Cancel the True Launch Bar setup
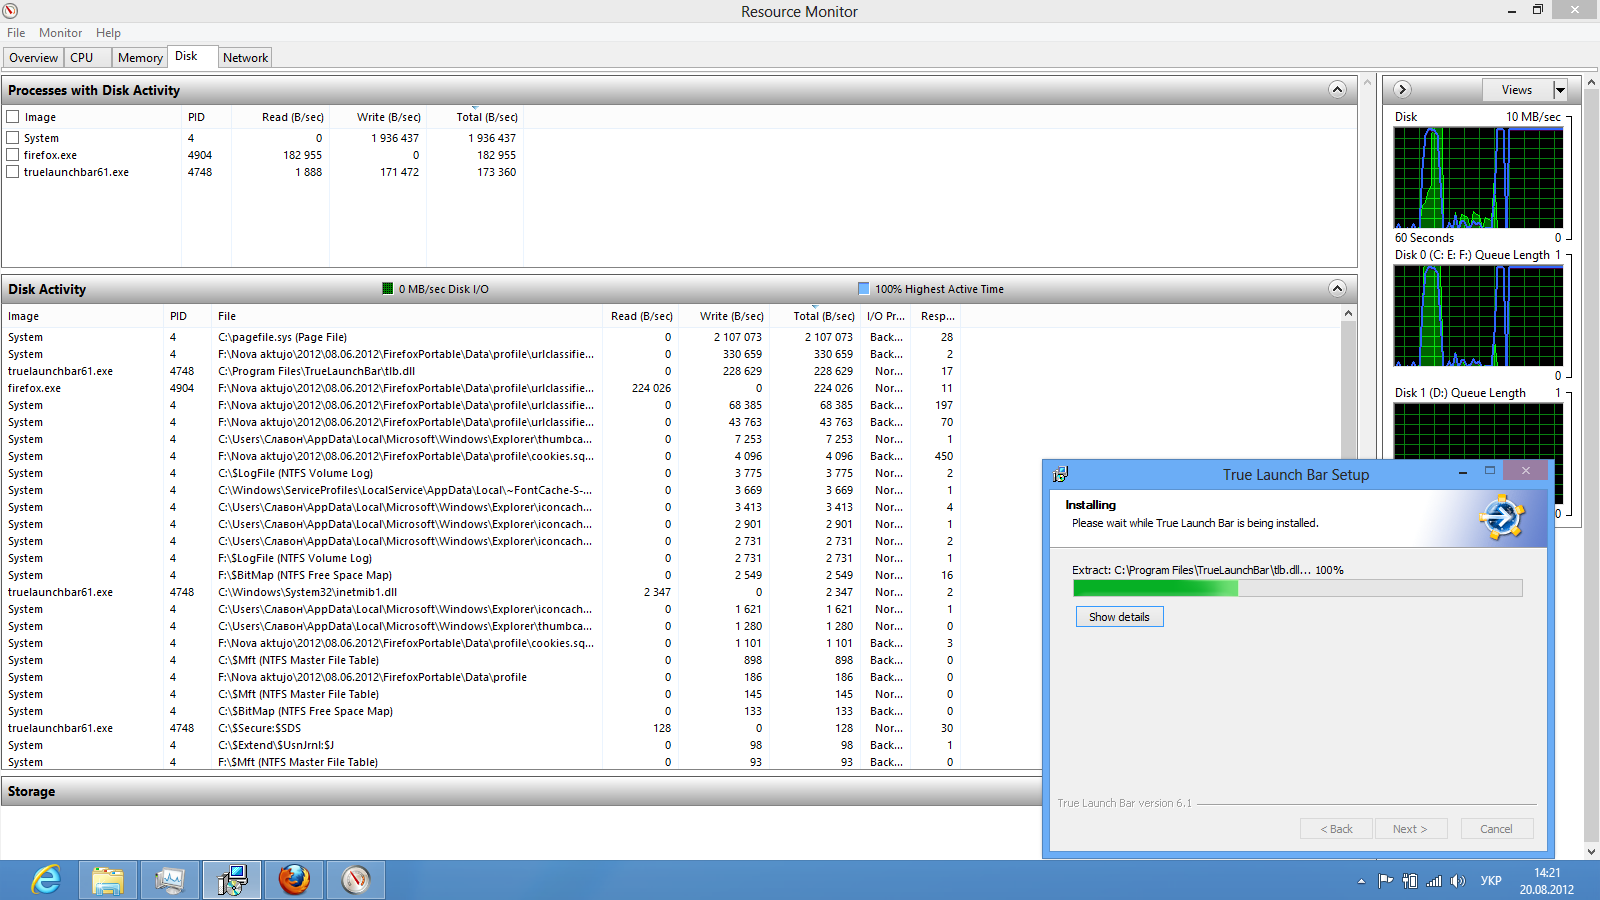The width and height of the screenshot is (1600, 900). 1496,829
